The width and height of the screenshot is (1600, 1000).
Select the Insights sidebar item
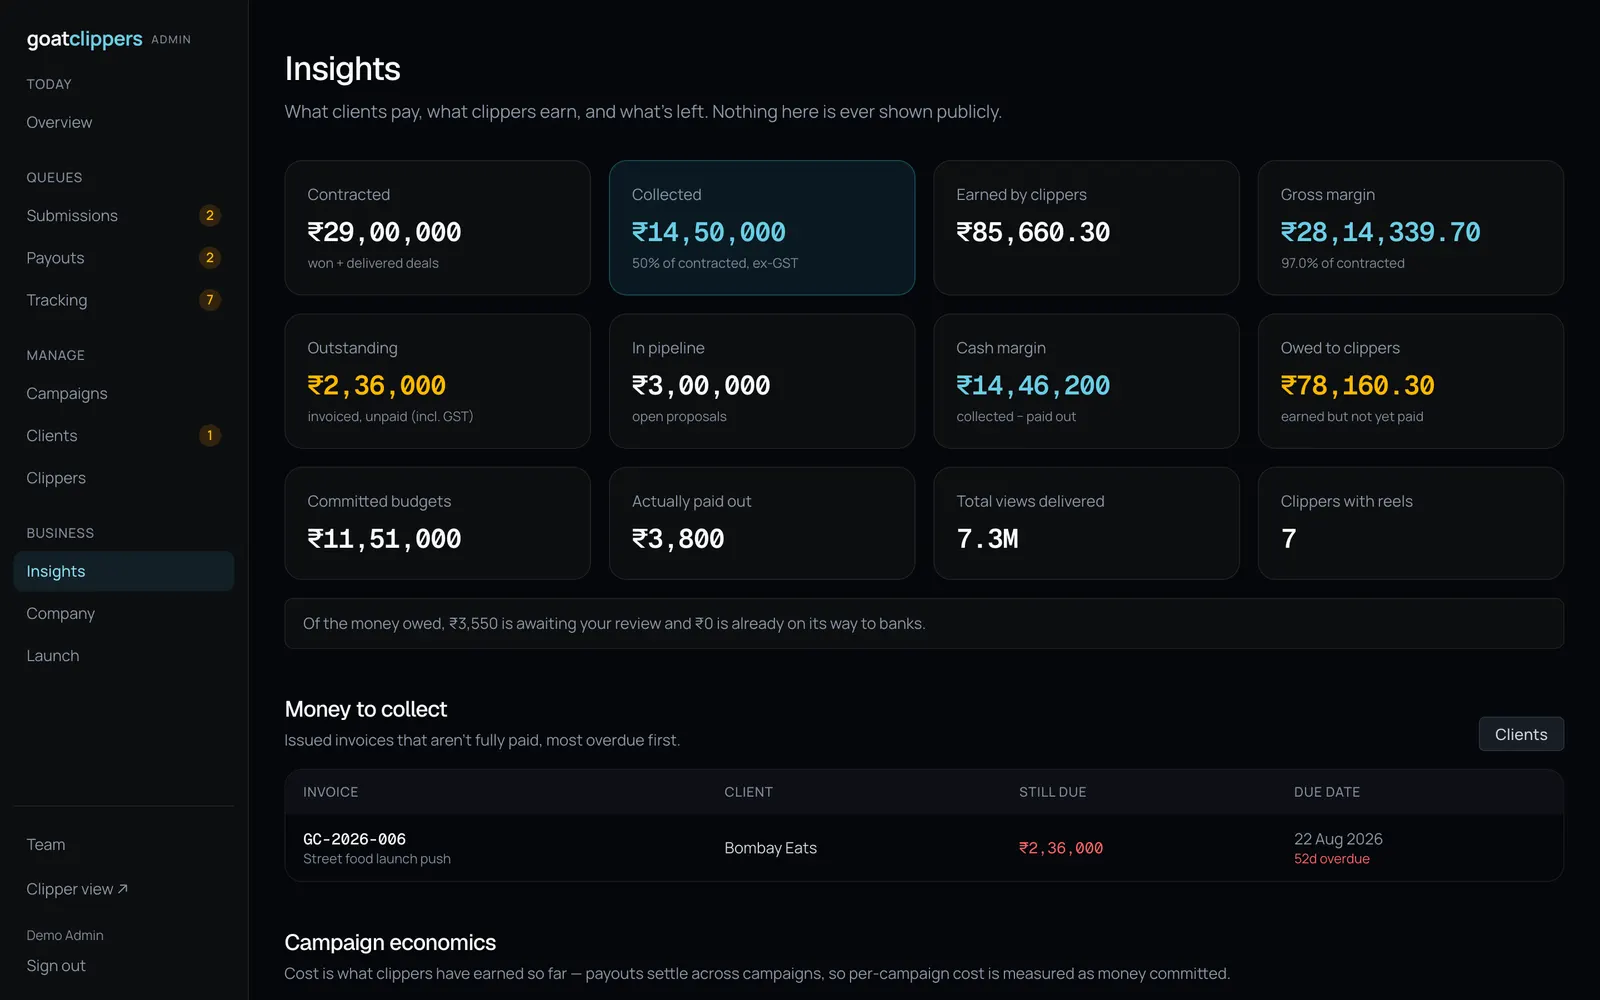pos(123,571)
